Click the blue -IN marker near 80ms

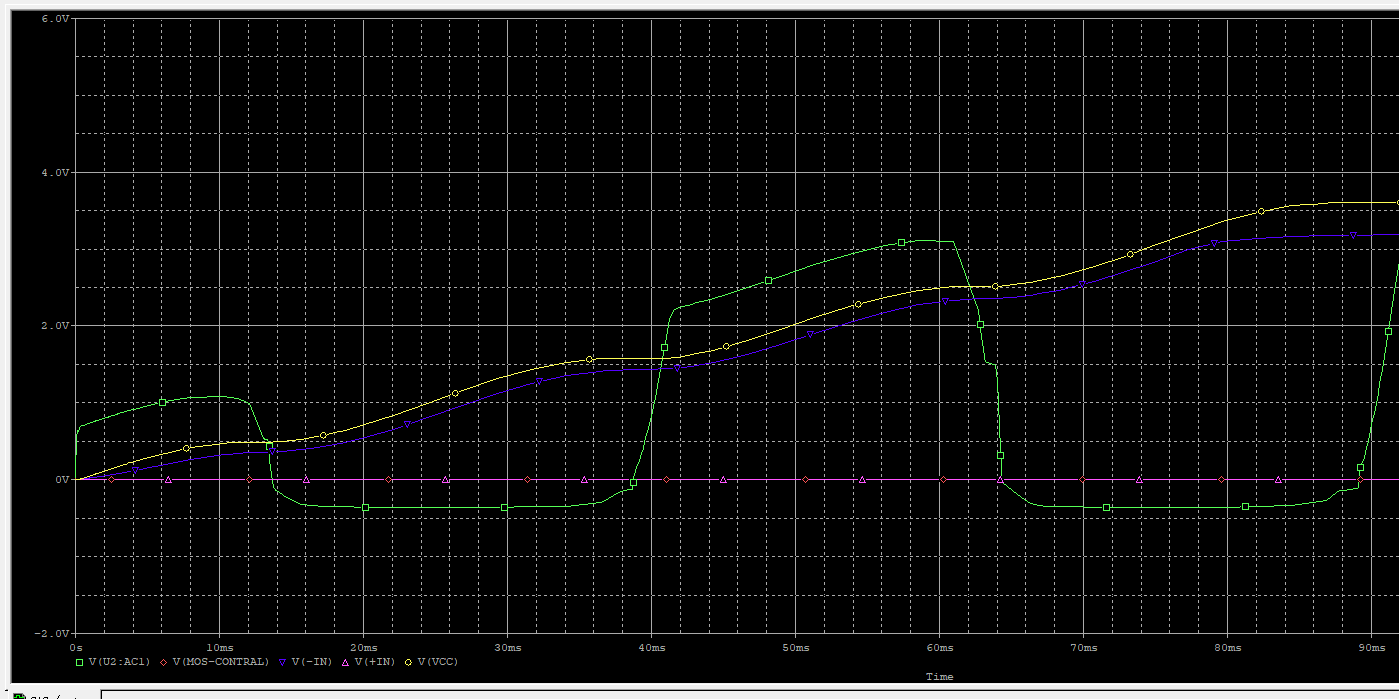tap(1215, 243)
